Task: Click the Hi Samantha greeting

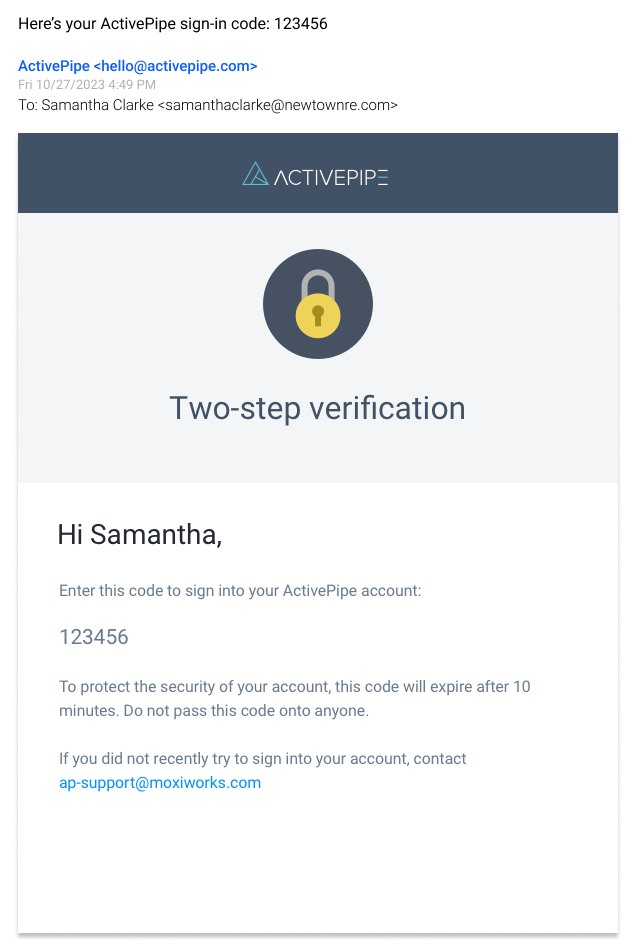Action: (x=140, y=534)
